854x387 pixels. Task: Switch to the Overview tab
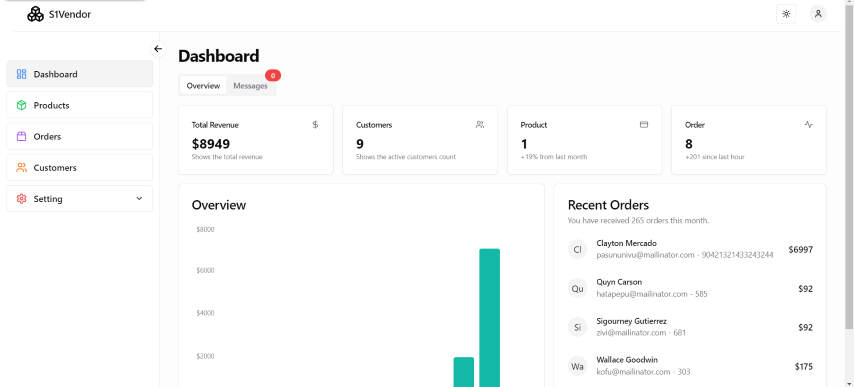[x=203, y=85]
